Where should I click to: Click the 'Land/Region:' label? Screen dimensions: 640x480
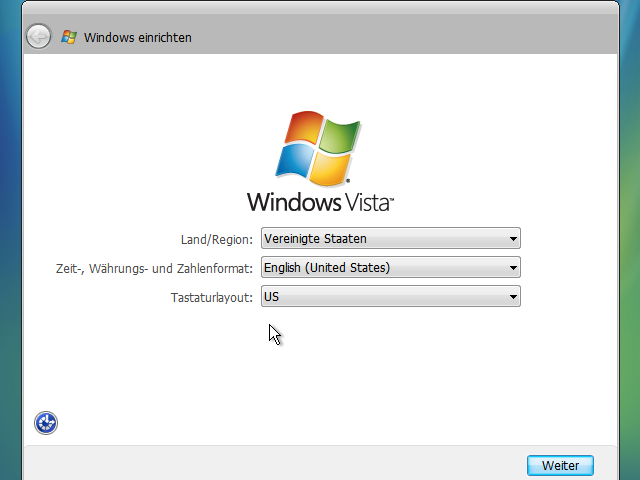pos(217,240)
